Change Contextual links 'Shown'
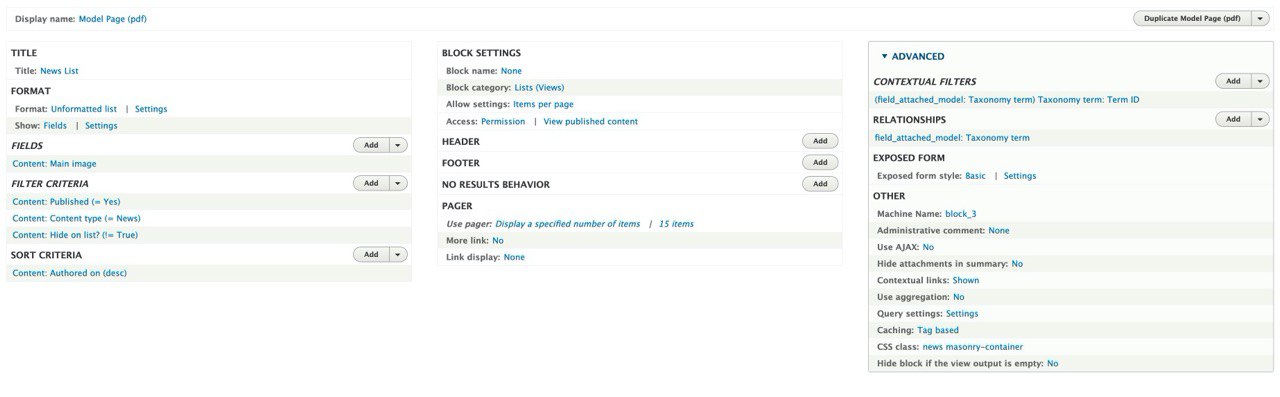This screenshot has width=1280, height=397. point(966,281)
